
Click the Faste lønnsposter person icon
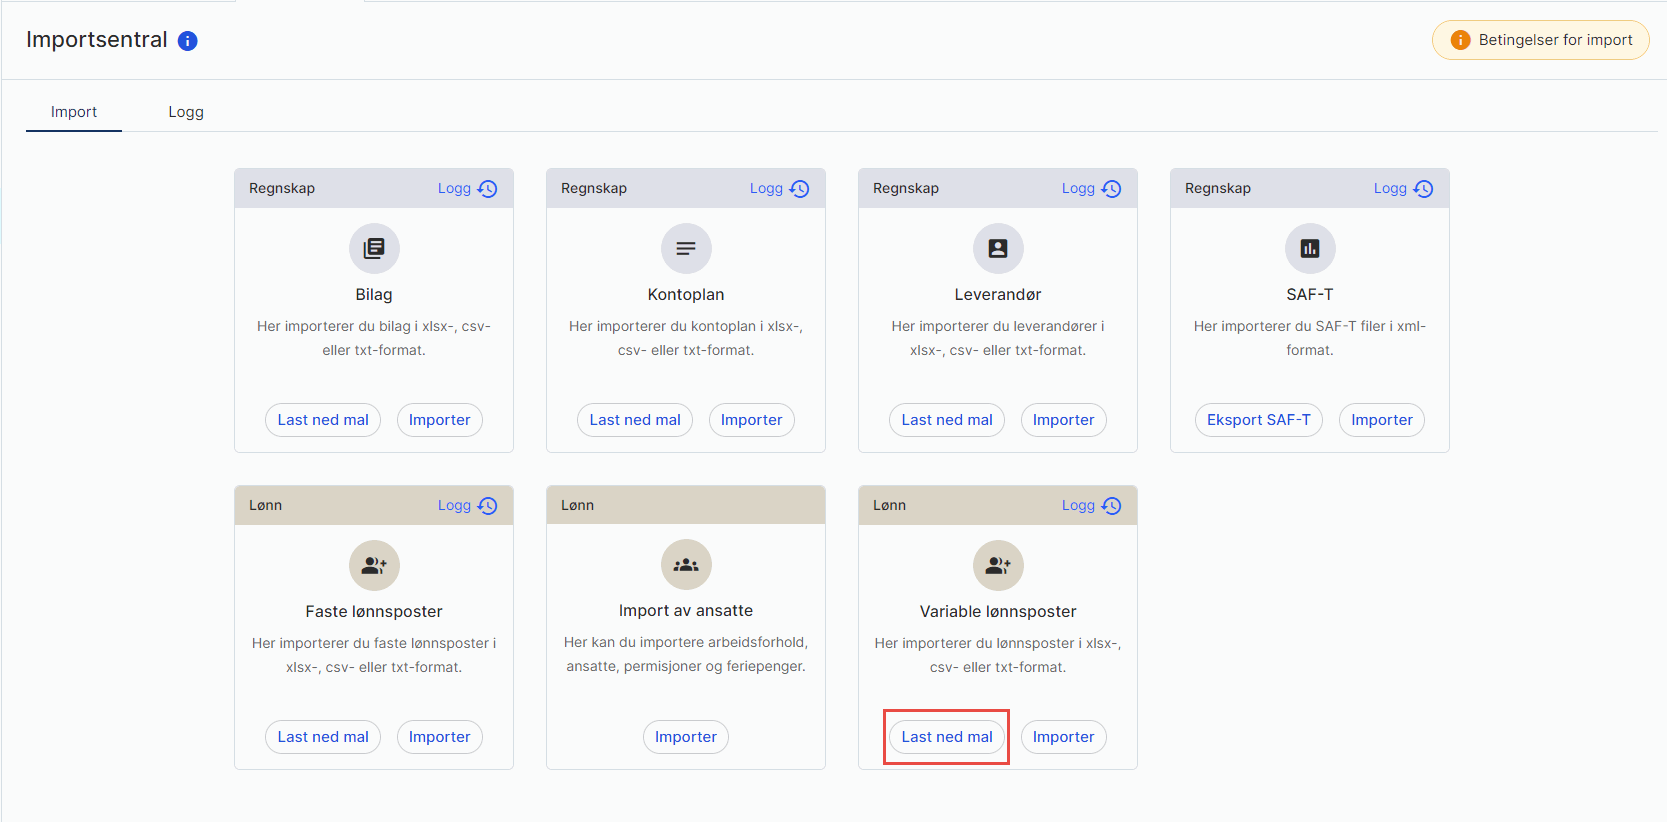pyautogui.click(x=374, y=565)
